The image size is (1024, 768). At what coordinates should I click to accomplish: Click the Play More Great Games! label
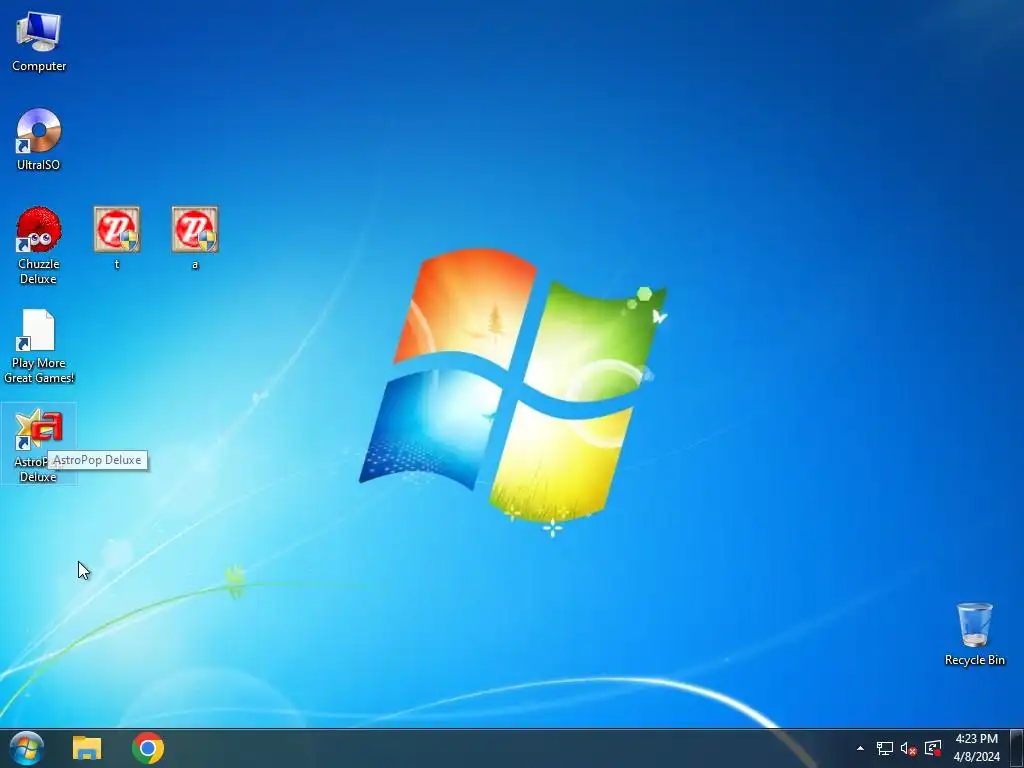pyautogui.click(x=39, y=370)
